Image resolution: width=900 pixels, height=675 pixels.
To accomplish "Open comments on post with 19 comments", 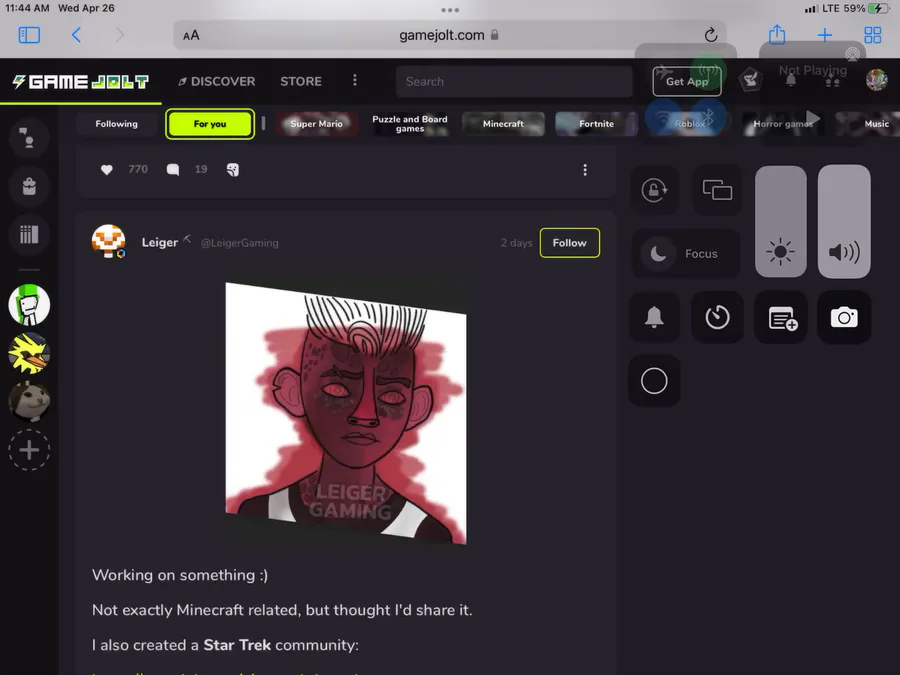I will [x=173, y=169].
